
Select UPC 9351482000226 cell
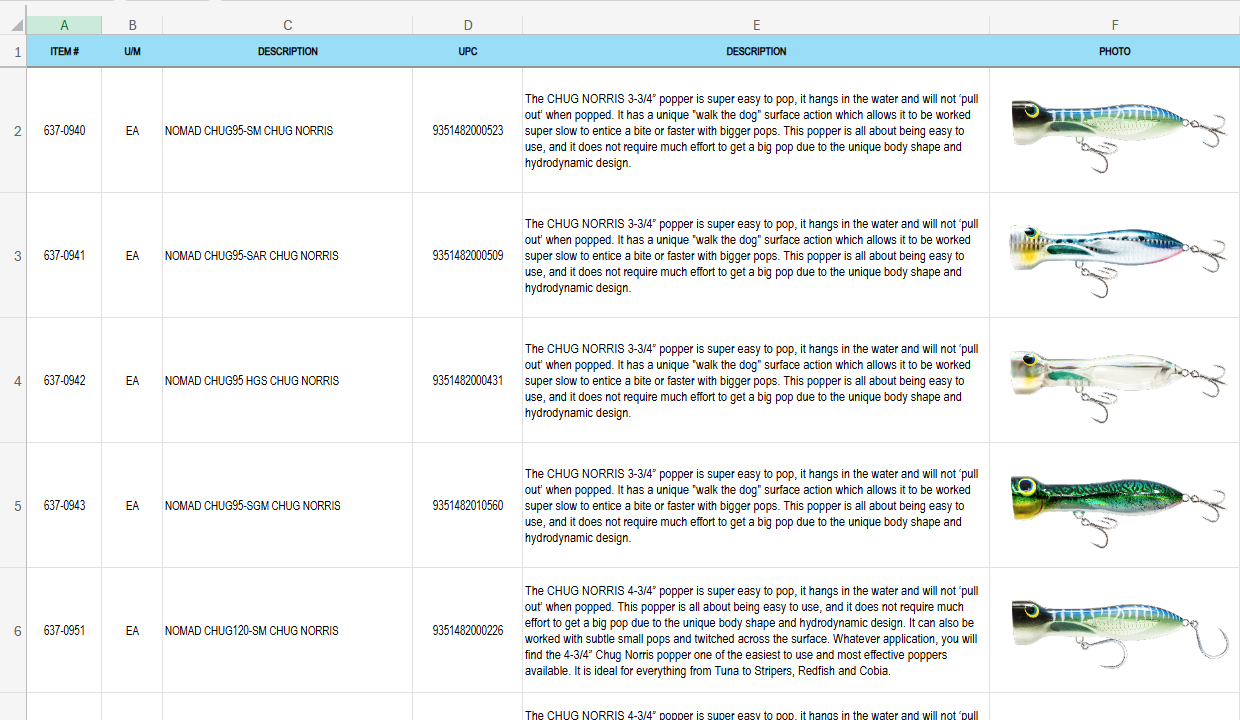468,630
